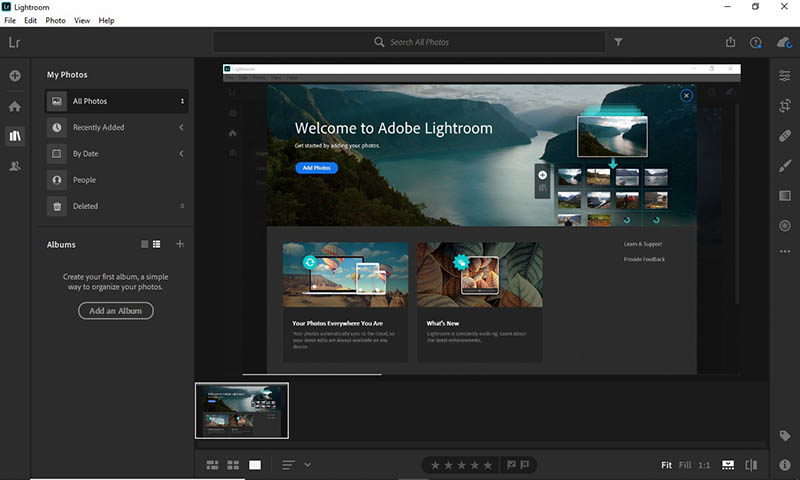Open the cloud sync status icon

[784, 42]
